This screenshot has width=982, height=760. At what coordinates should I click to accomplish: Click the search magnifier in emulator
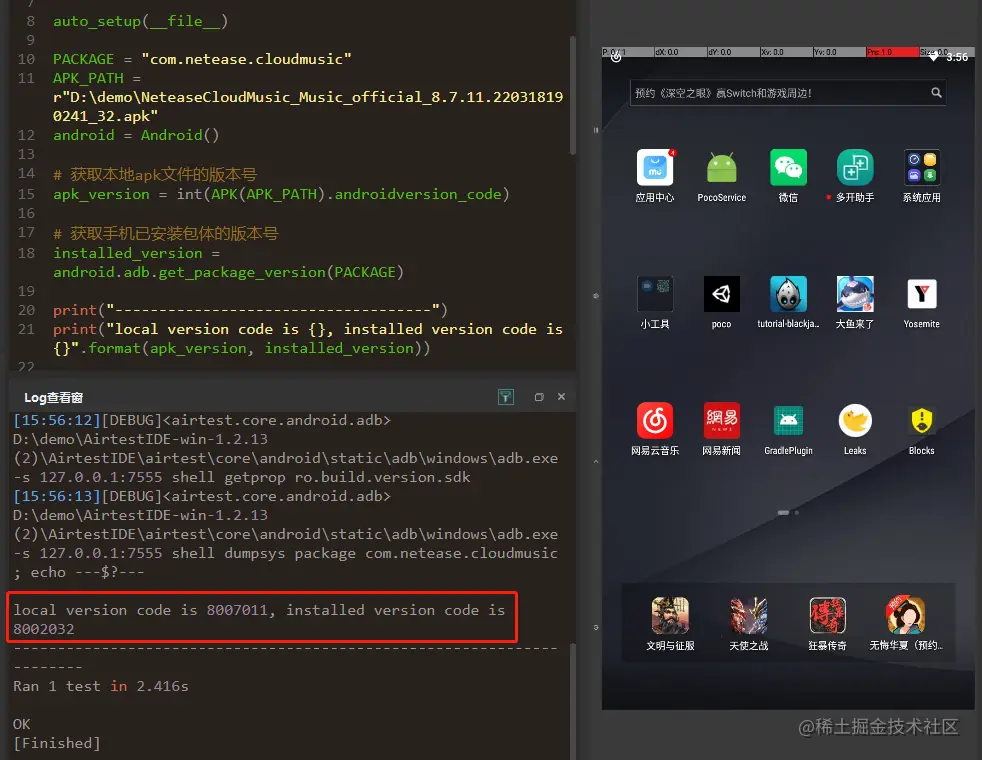click(x=936, y=93)
